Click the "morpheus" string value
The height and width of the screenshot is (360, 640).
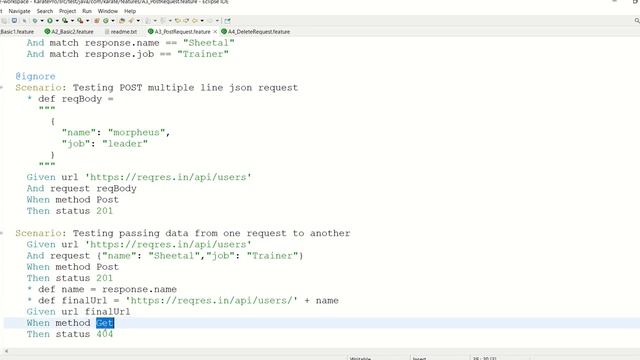pos(136,132)
